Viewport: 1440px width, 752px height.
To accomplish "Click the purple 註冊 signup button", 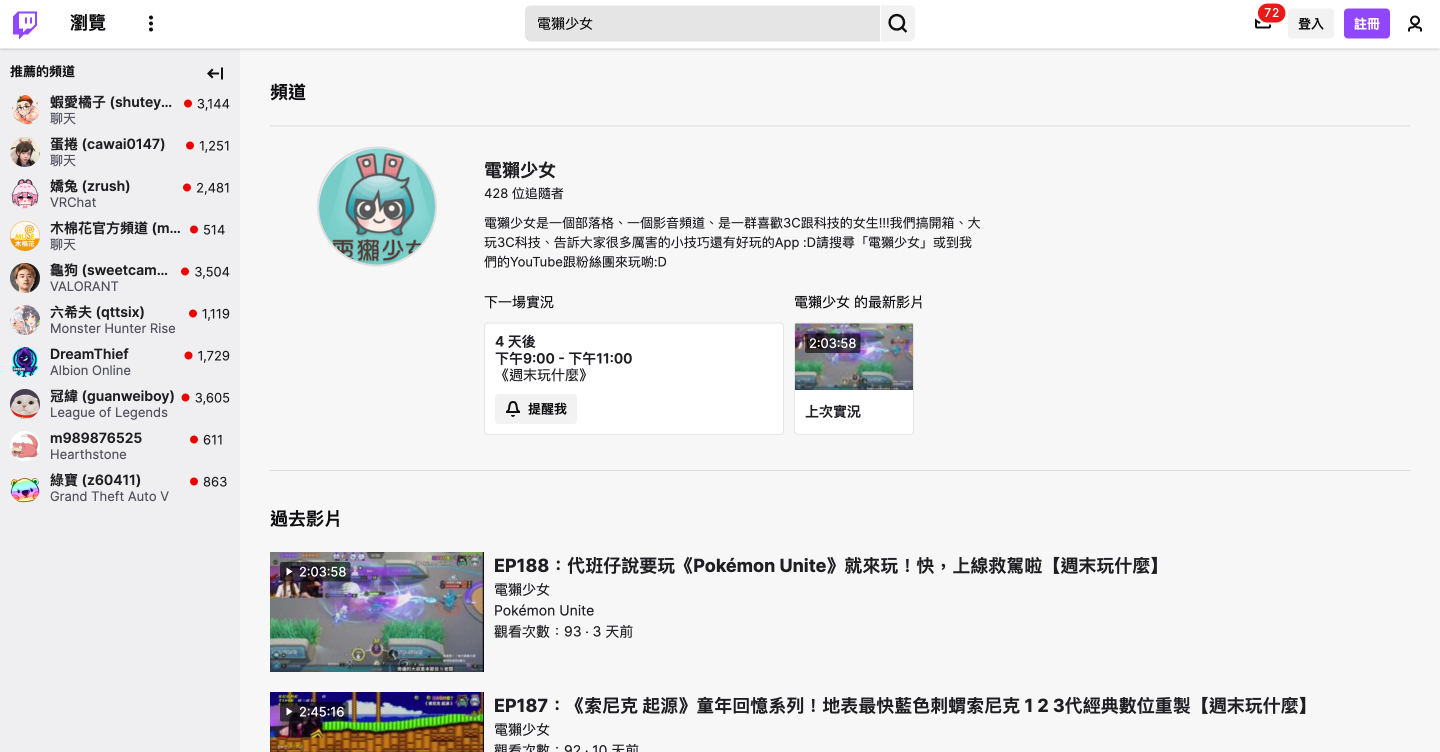I will [x=1366, y=22].
